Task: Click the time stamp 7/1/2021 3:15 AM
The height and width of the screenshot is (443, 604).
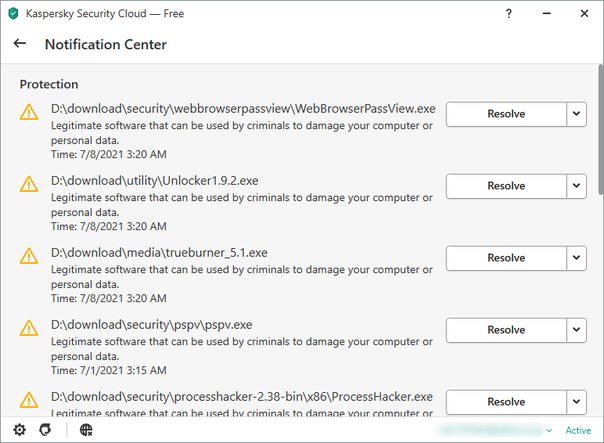Action: (x=123, y=370)
